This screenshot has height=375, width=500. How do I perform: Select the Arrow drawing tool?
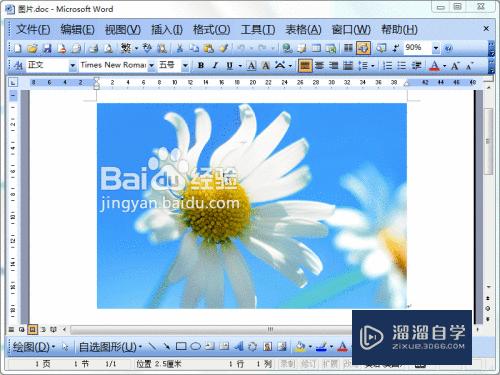(166, 347)
